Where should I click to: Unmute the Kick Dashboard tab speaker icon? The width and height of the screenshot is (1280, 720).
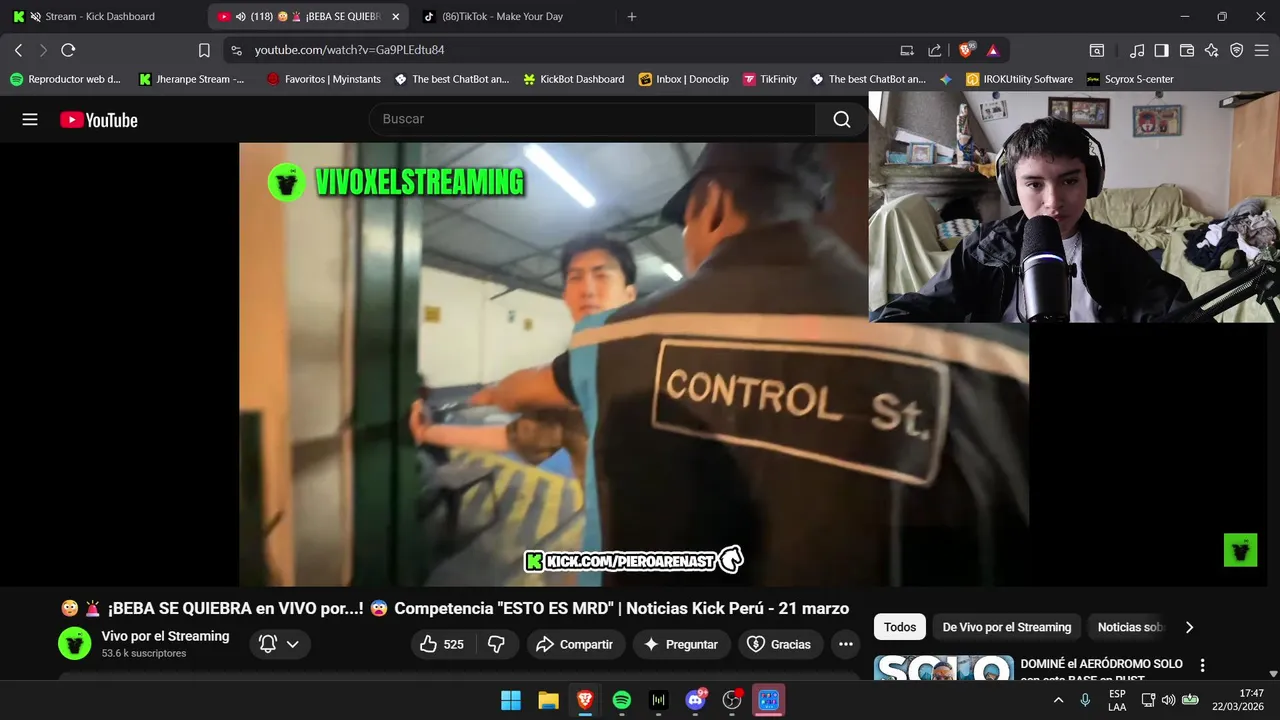pyautogui.click(x=36, y=17)
